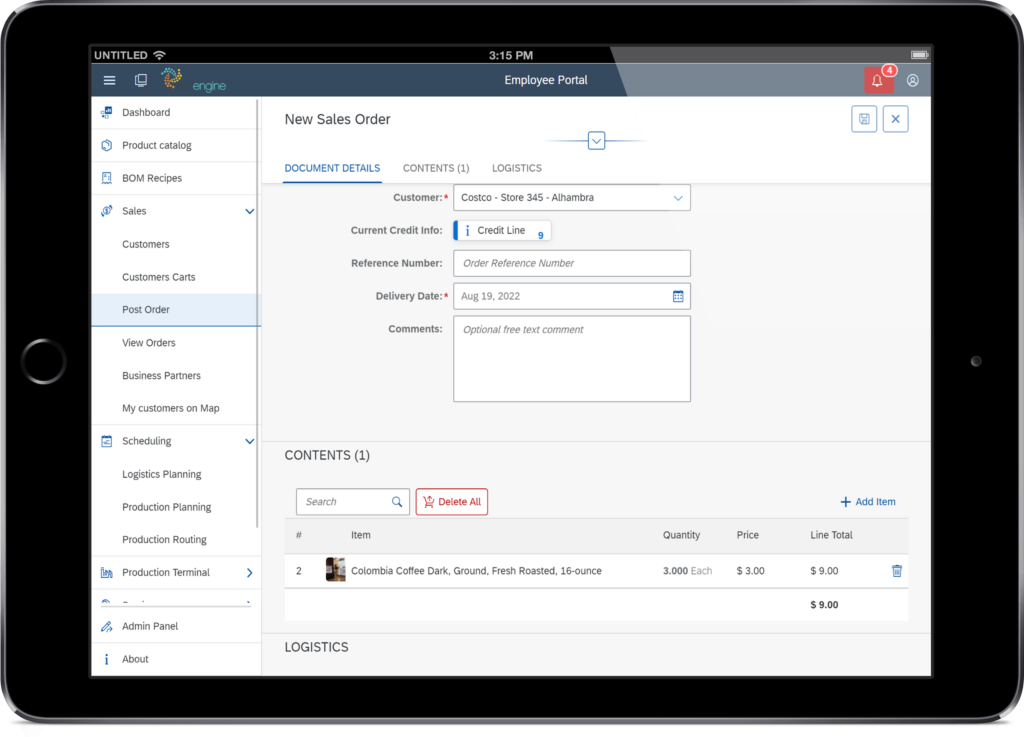
Task: Open the user profile icon
Action: click(912, 80)
